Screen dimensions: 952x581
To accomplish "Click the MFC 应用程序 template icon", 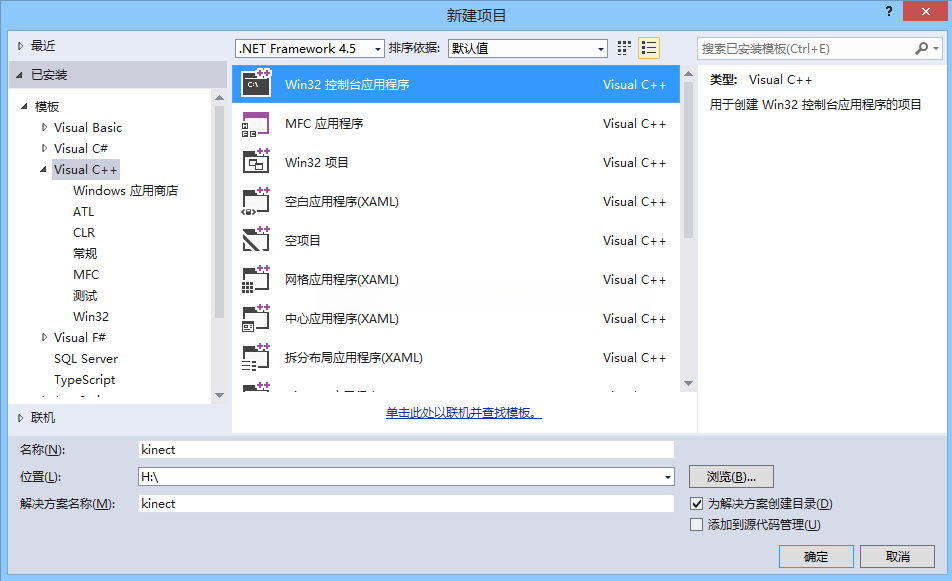I will pos(256,124).
